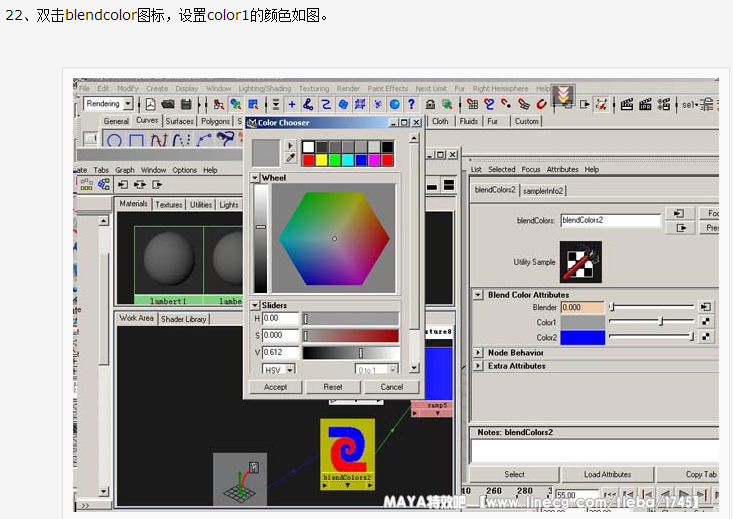Click the snap to grid plus icon
733x519 pixels.
point(292,104)
